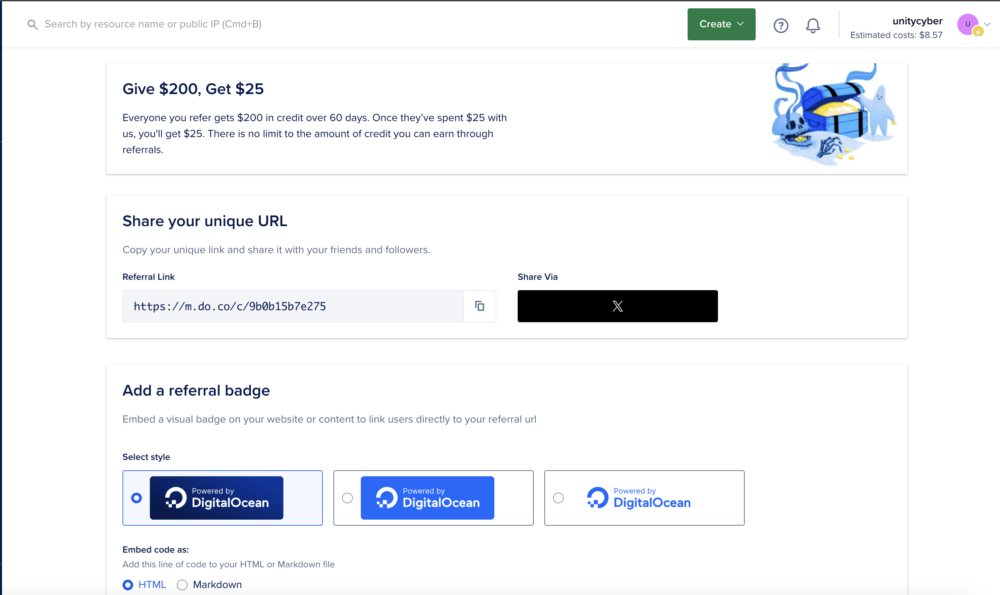View the Estimated costs amount
This screenshot has width=1000, height=595.
coord(896,35)
